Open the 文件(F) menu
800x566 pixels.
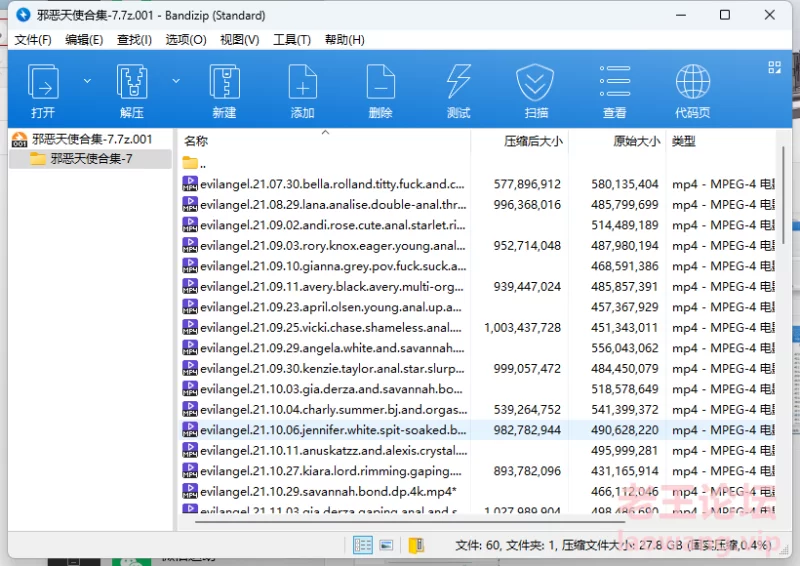[33, 40]
